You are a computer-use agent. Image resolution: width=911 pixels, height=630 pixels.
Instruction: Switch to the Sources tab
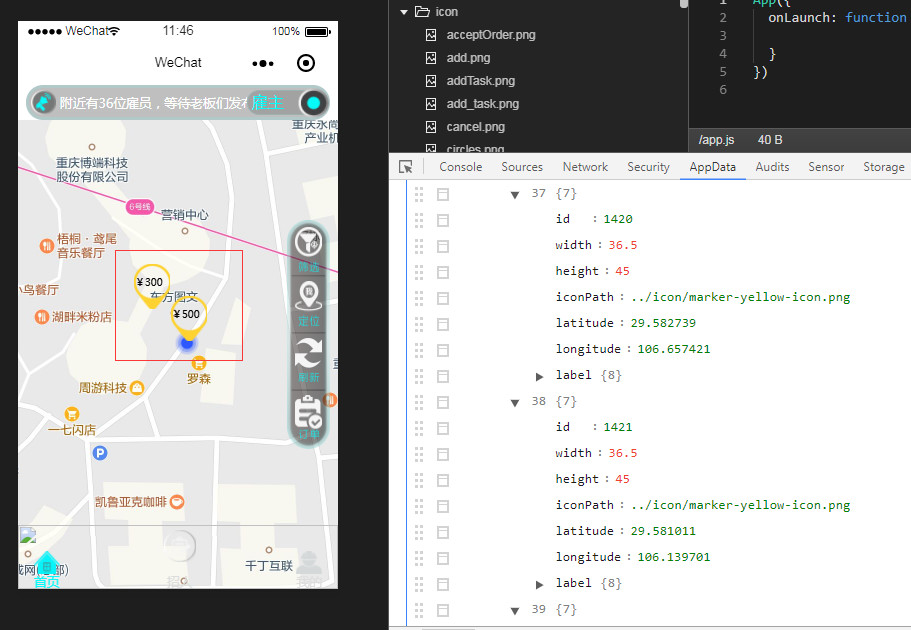(x=522, y=167)
